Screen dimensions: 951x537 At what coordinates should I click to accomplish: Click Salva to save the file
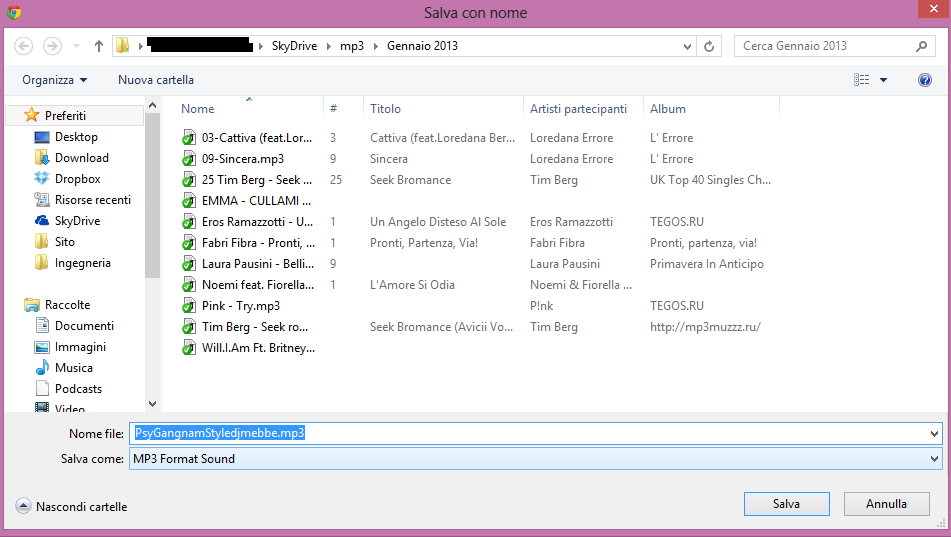click(x=787, y=504)
